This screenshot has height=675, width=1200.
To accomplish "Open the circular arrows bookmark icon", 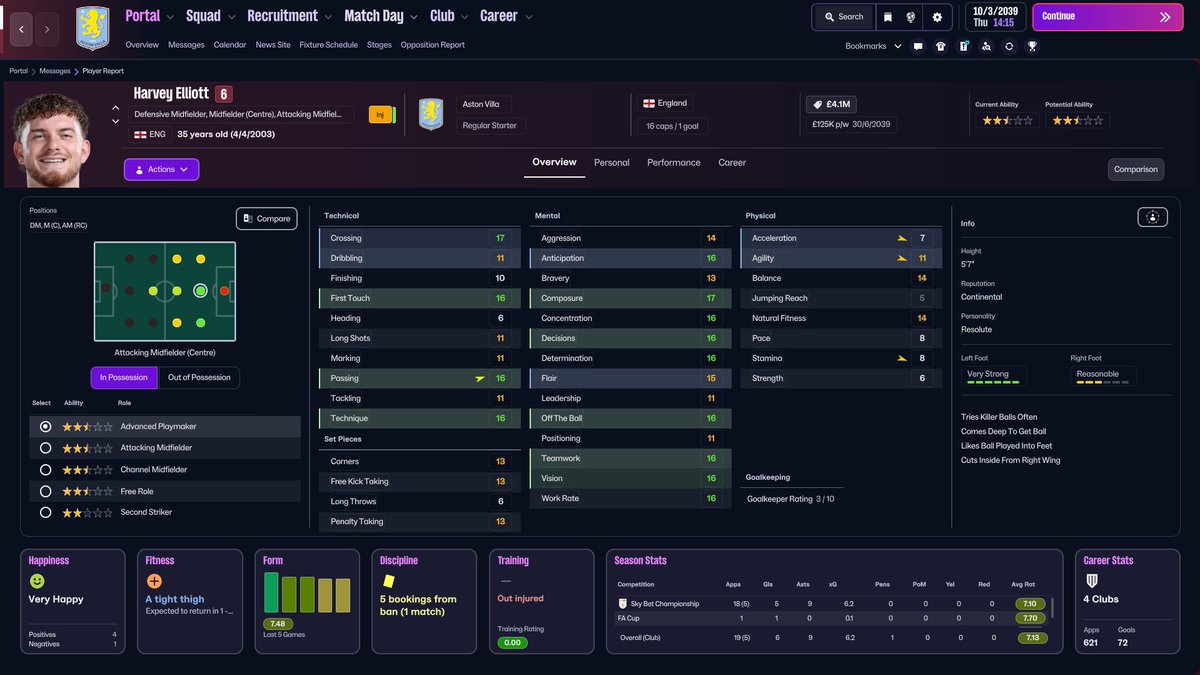I will point(1009,46).
